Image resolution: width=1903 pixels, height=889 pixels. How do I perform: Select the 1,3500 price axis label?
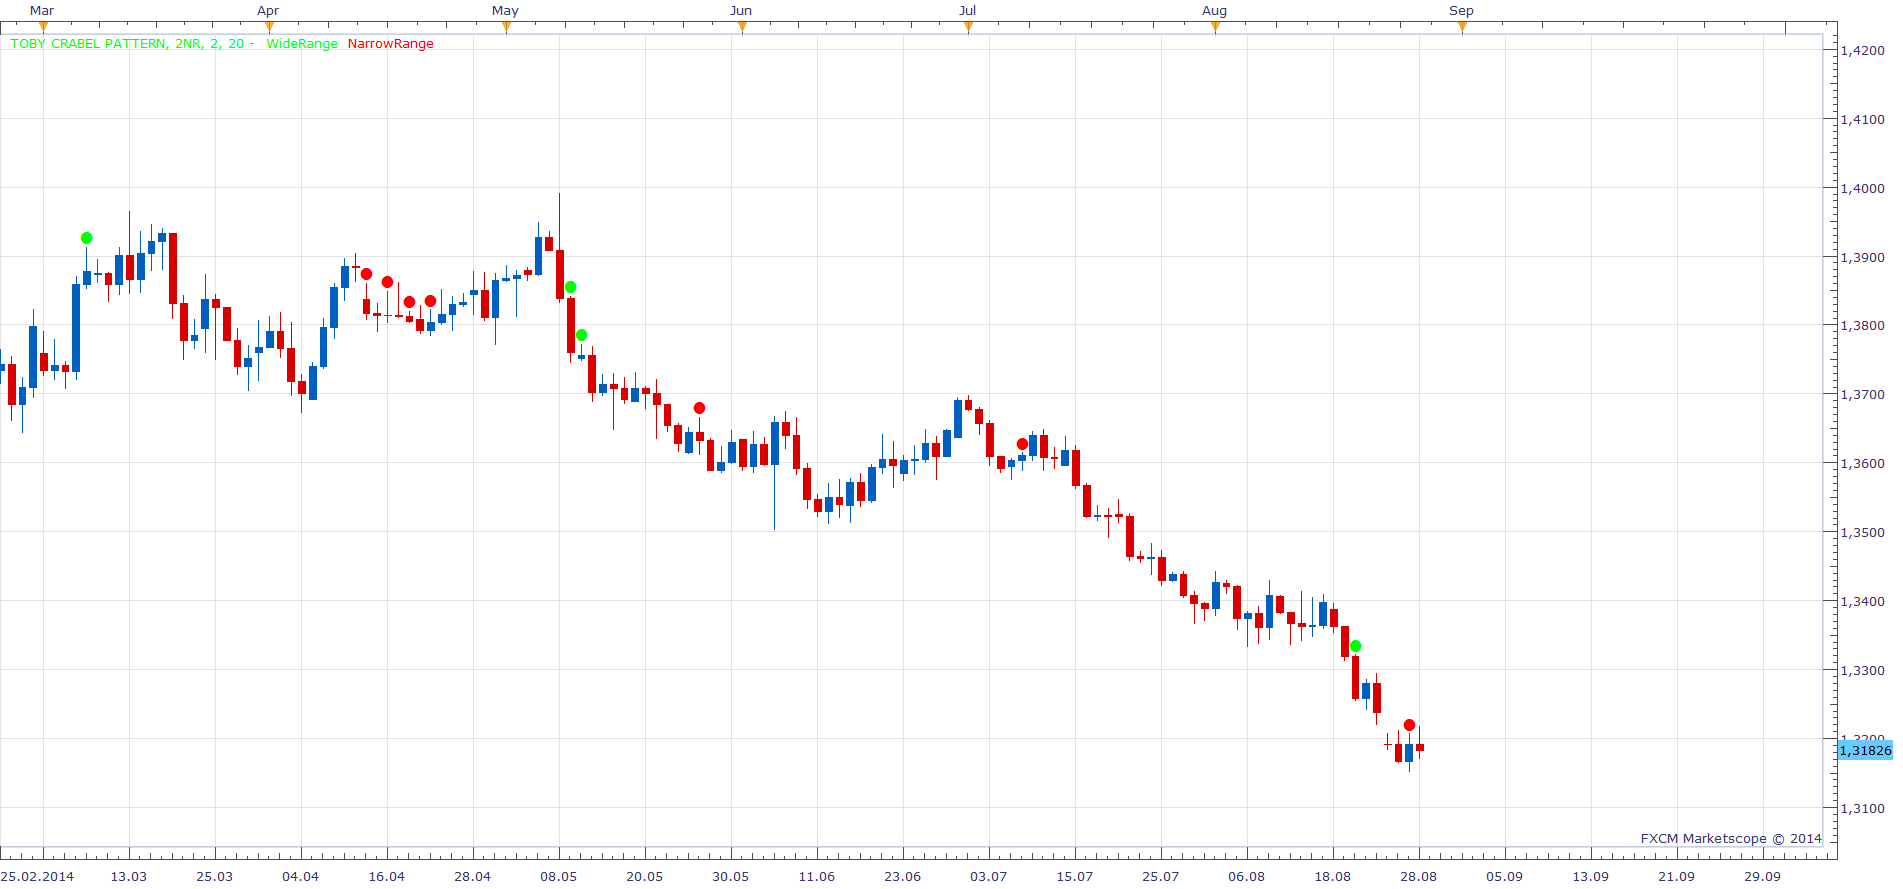(1863, 532)
